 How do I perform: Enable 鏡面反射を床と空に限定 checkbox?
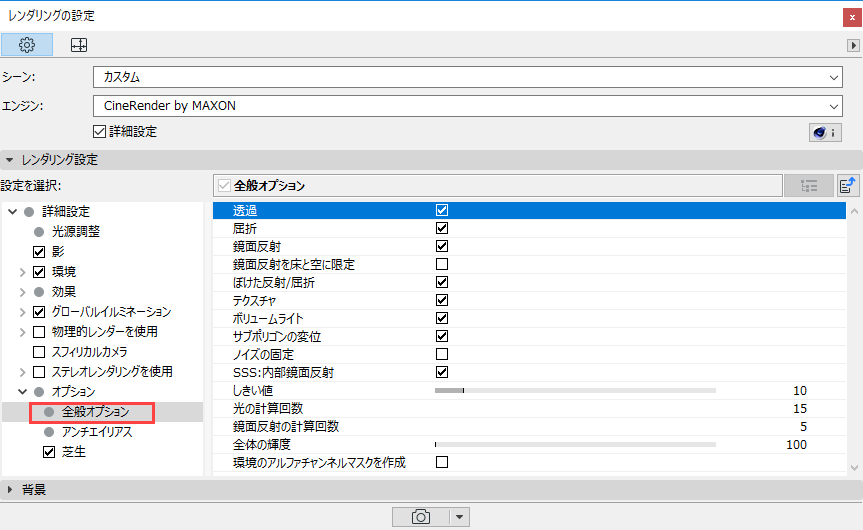click(441, 264)
